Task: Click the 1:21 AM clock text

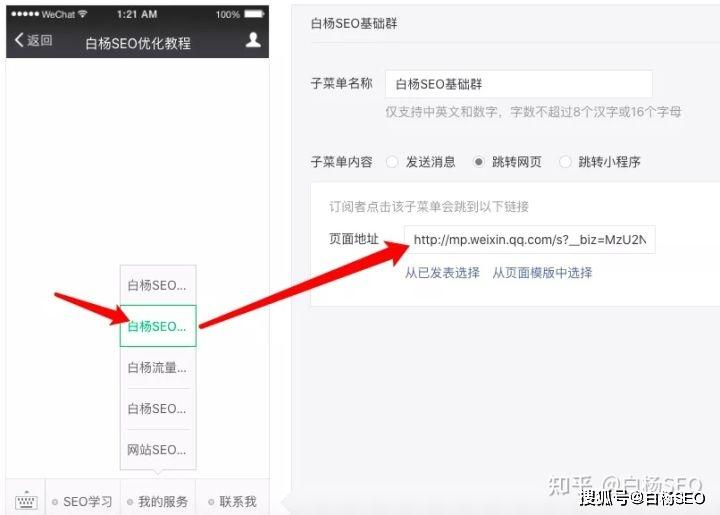Action: coord(137,14)
